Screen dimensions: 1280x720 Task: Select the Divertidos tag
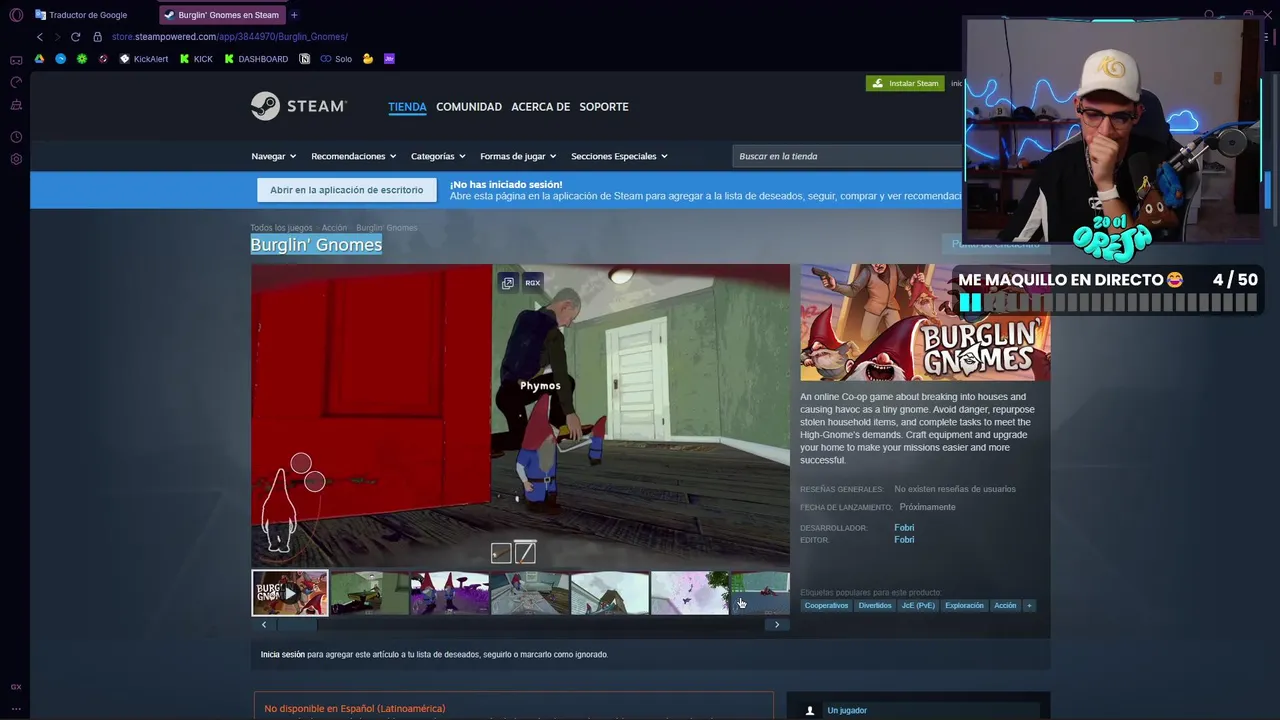coord(875,605)
